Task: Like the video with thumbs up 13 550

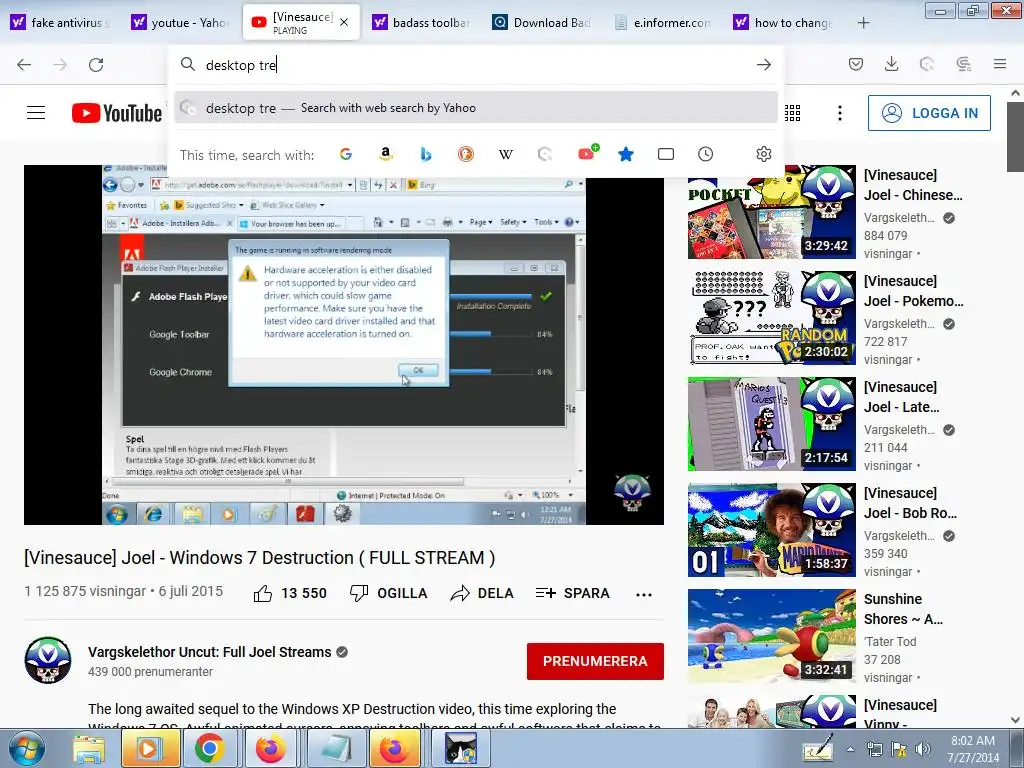Action: (290, 593)
